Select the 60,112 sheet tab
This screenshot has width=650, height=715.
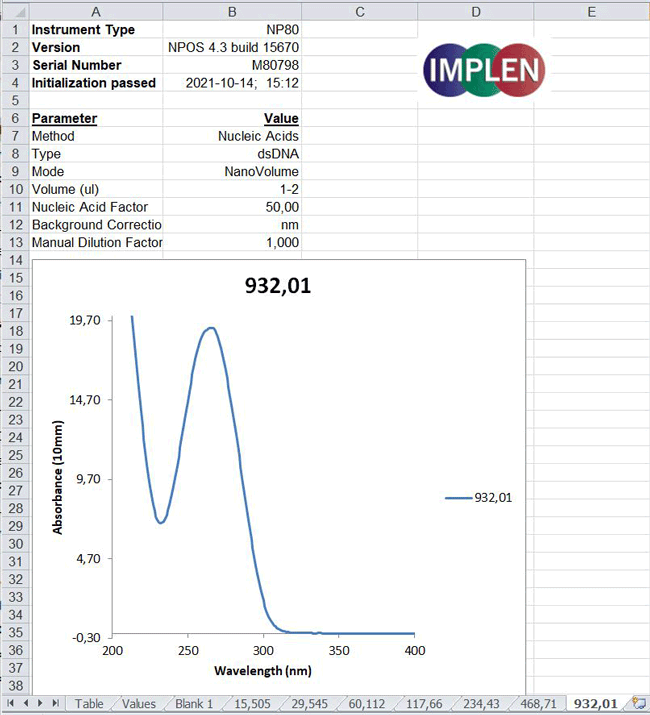coord(367,704)
